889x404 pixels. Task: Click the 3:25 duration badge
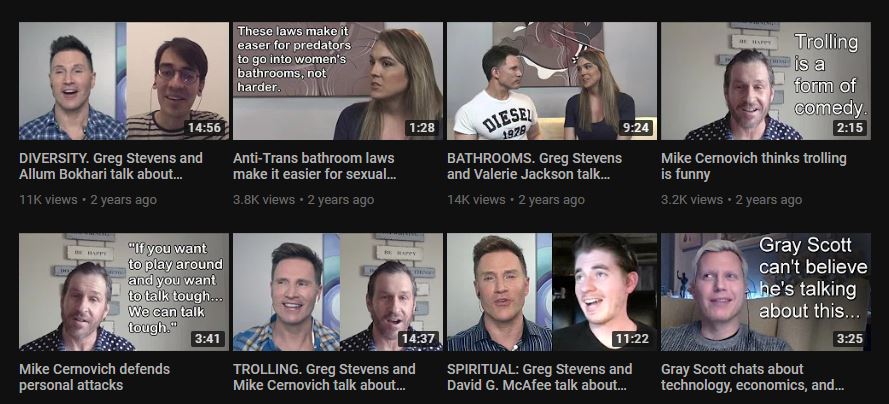point(850,339)
